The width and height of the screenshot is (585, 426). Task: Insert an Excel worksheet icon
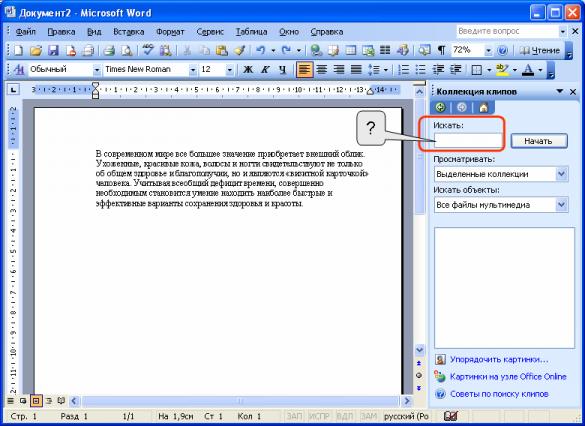368,50
